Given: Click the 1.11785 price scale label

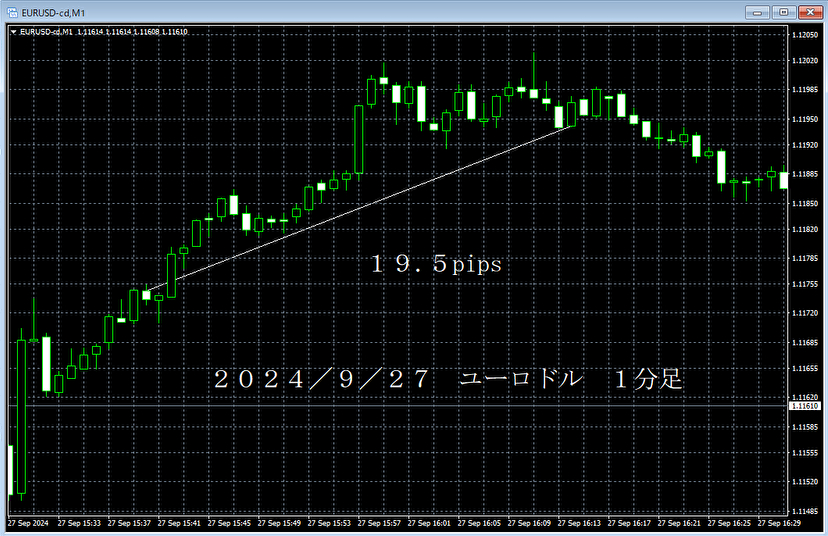Looking at the screenshot, I should point(805,259).
